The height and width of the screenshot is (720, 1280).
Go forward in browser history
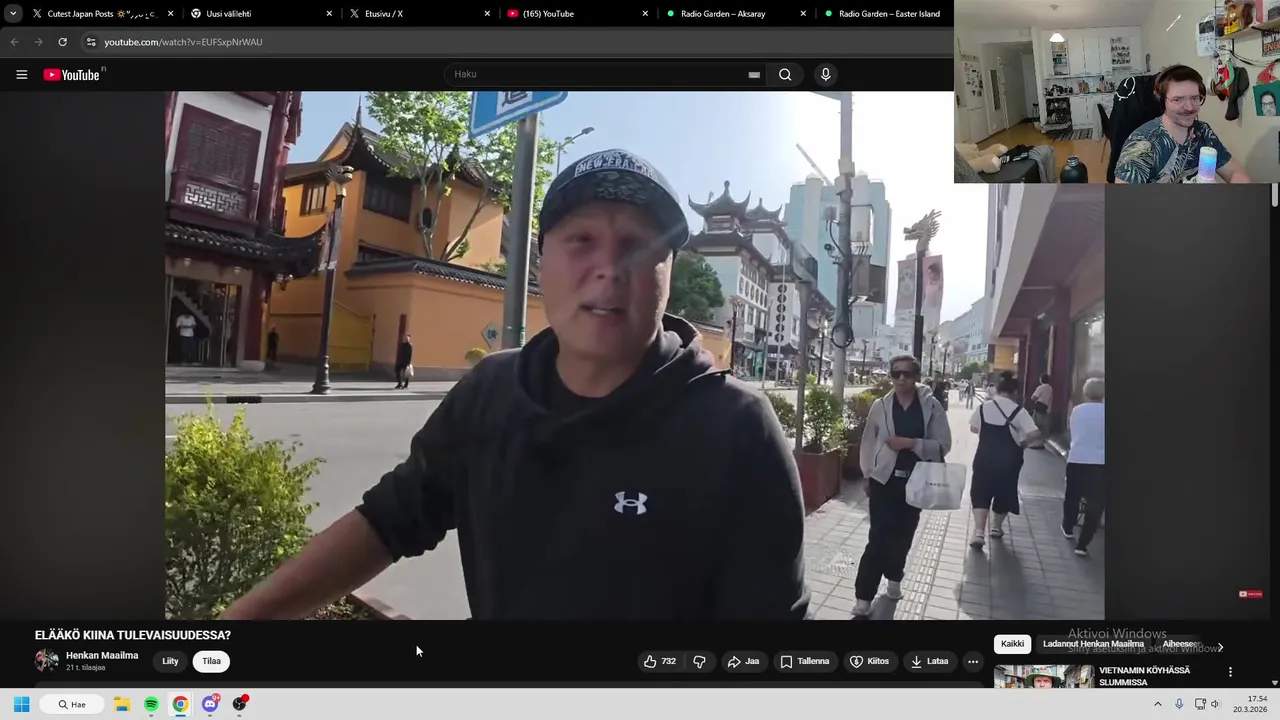pyautogui.click(x=38, y=42)
